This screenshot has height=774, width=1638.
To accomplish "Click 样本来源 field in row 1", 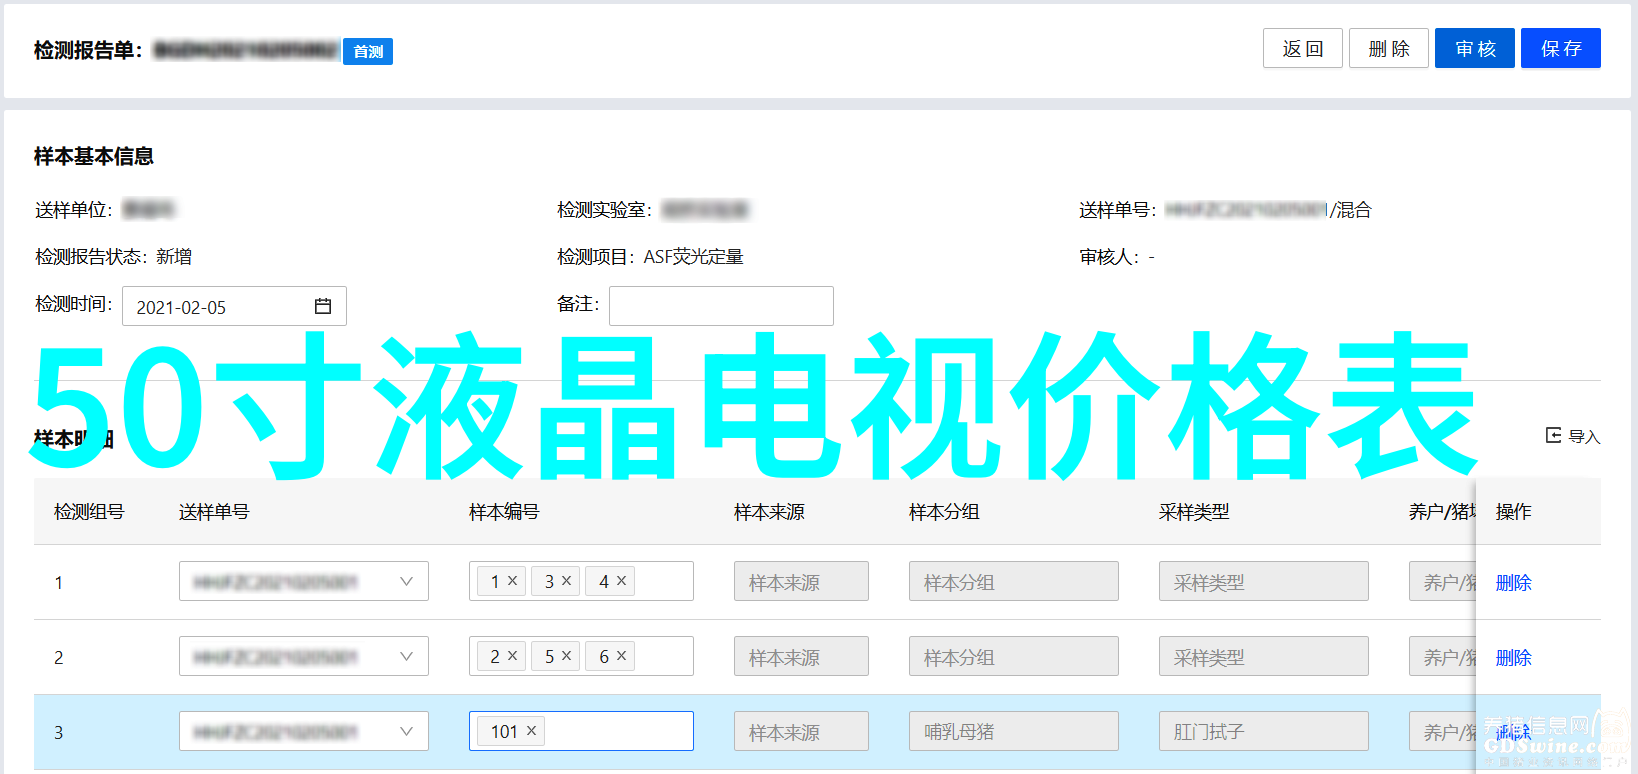I will (x=801, y=581).
